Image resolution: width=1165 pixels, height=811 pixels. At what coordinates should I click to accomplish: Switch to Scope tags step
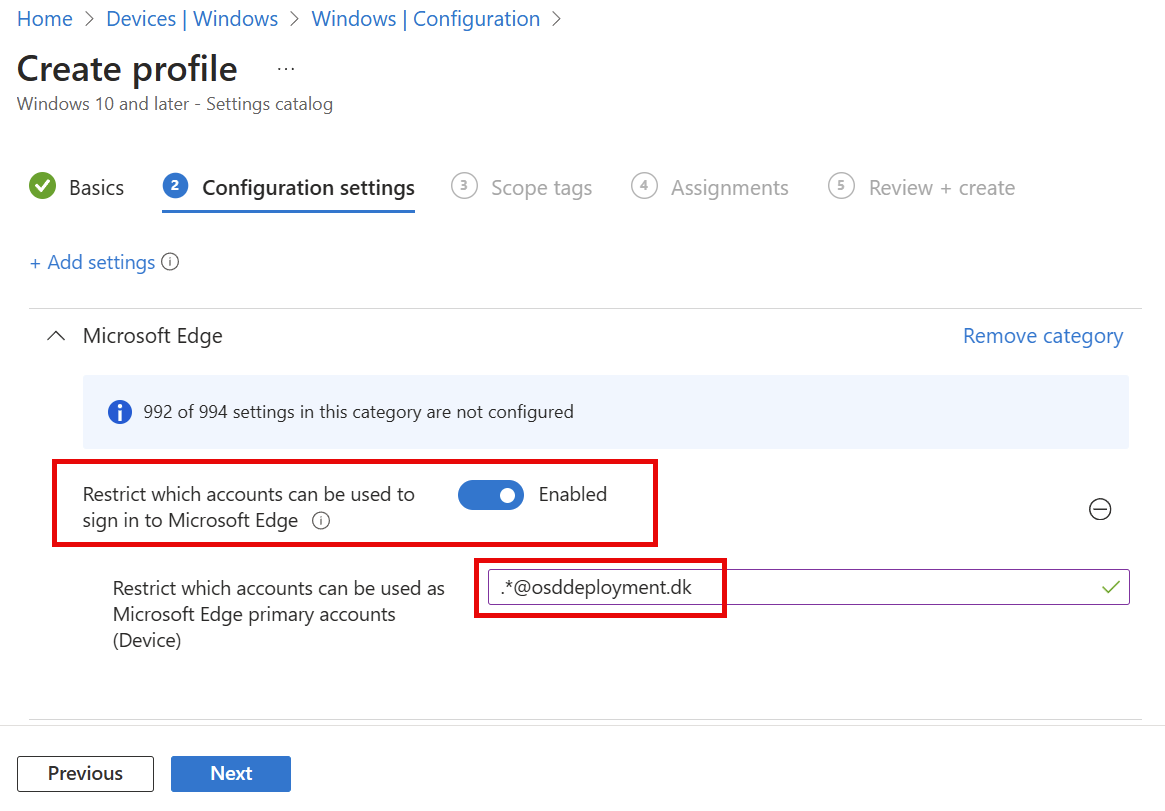point(541,188)
